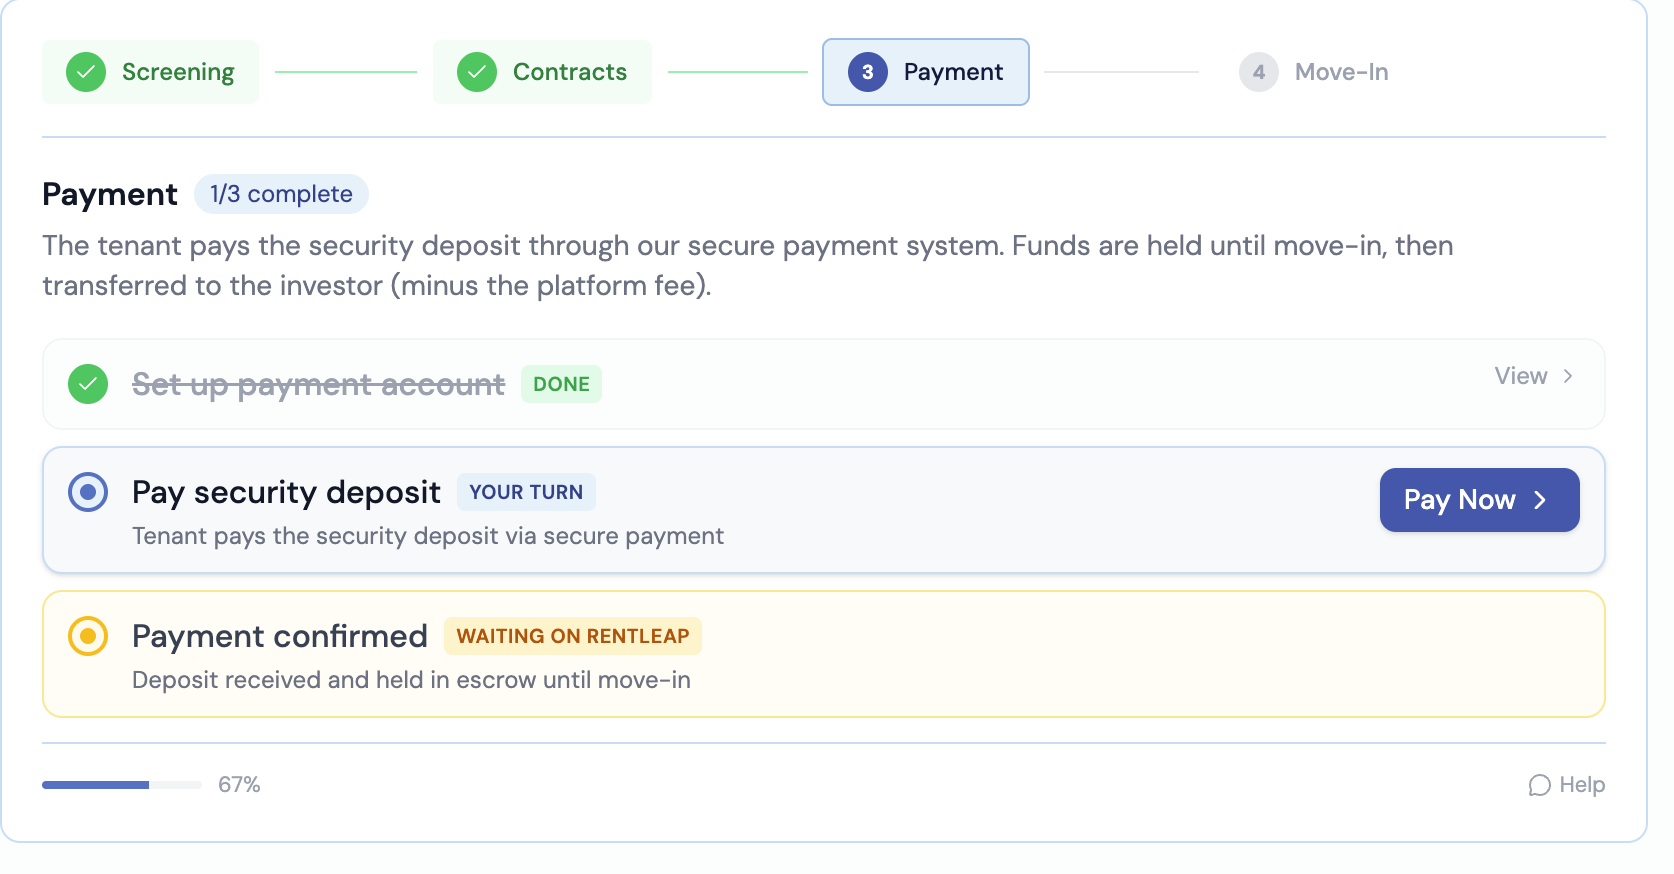Viewport: 1674px width, 874px height.
Task: Click the Contracts step green checkmark icon
Action: 477,72
